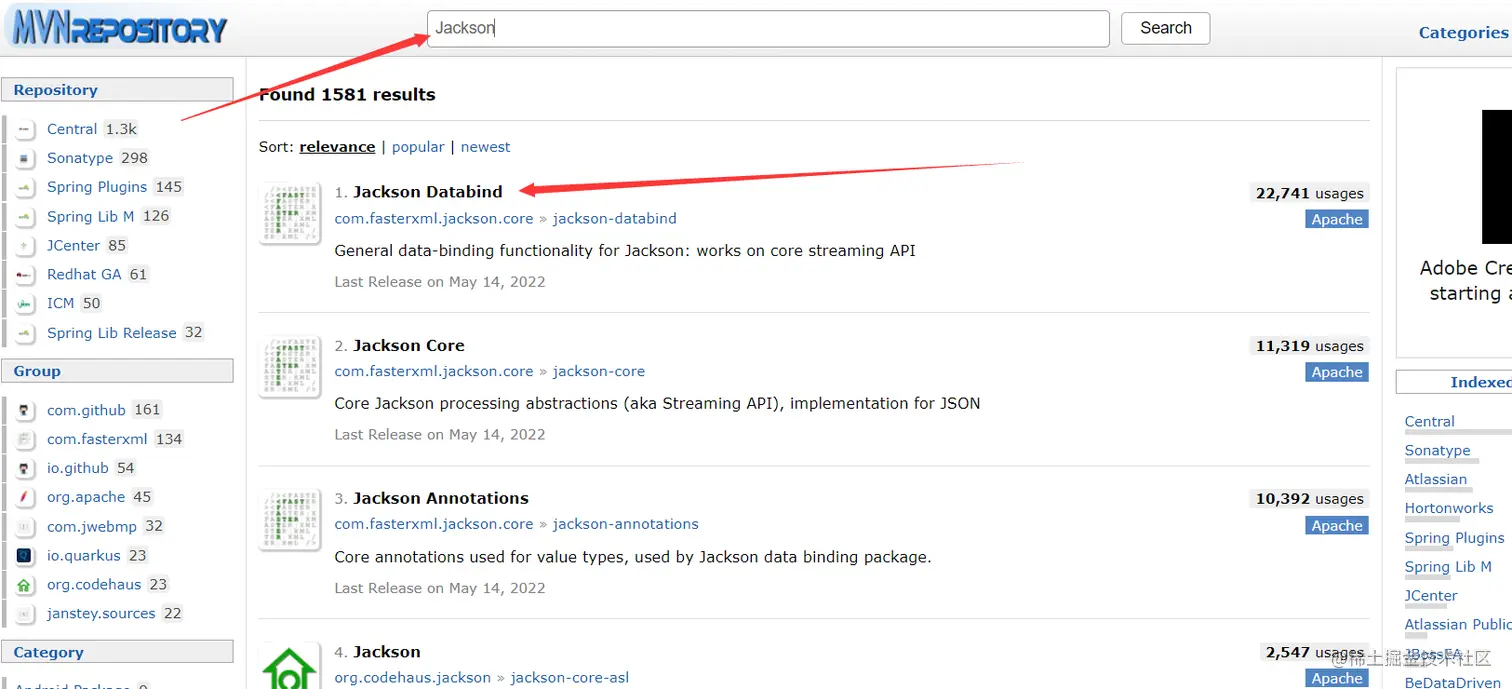
Task: Open Hortonworks in the Indexed list
Action: coord(1448,508)
